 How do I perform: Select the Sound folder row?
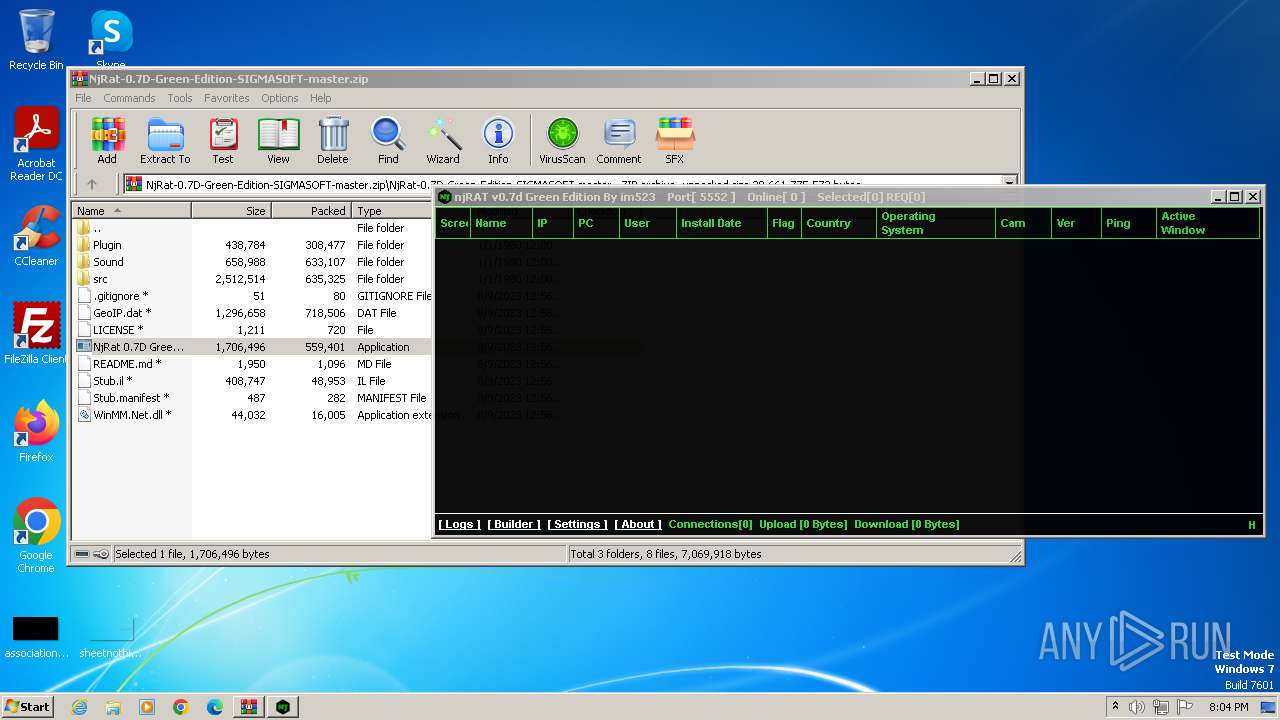tap(251, 262)
